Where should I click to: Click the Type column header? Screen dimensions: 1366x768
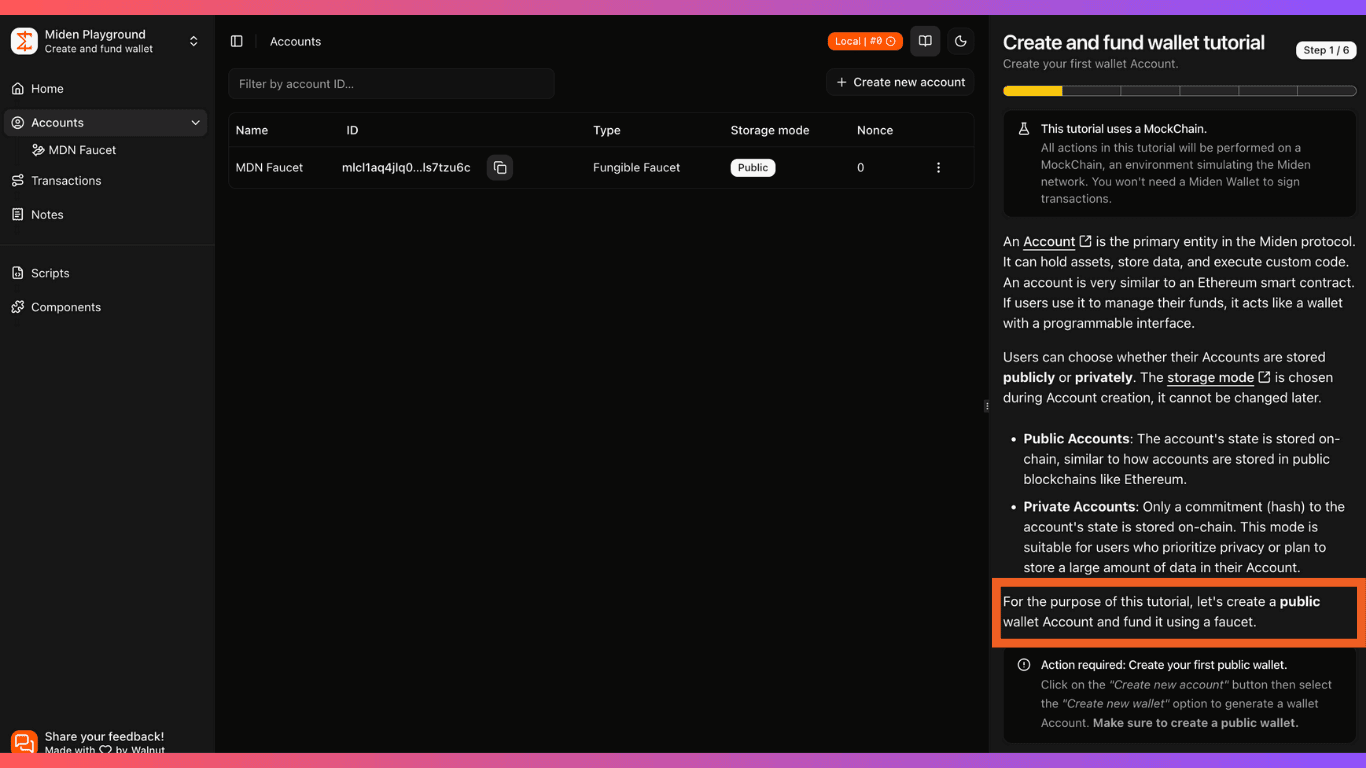607,131
